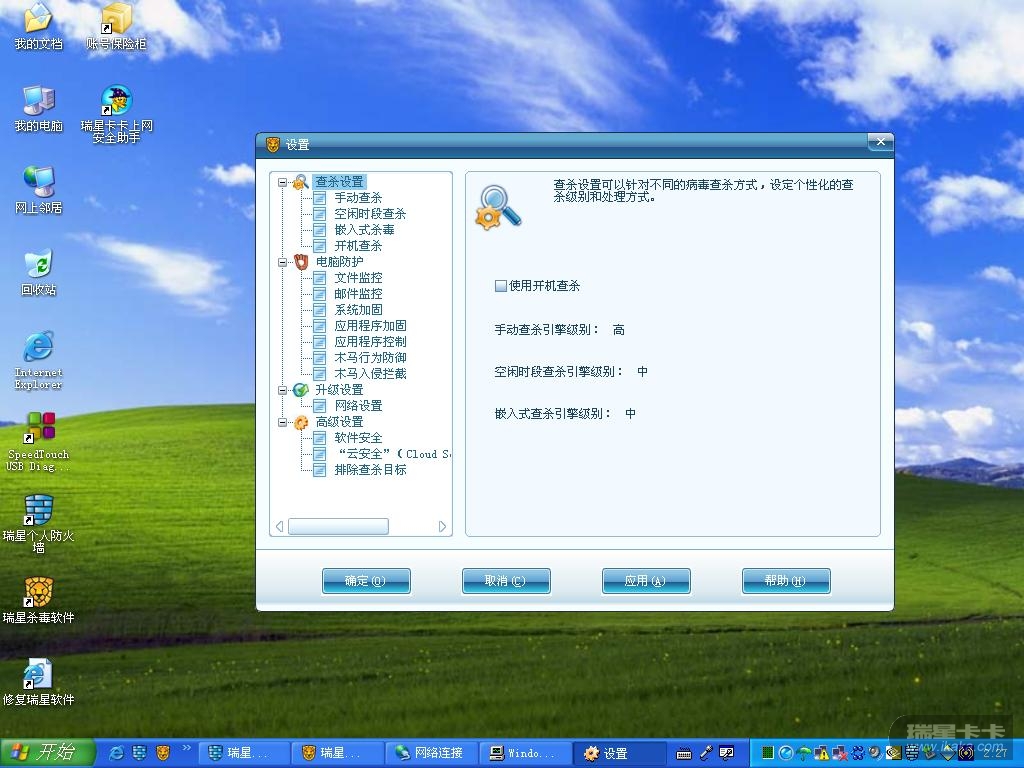Click the page icon beside 文件监控
Viewport: 1024px width, 768px height.
click(x=320, y=278)
